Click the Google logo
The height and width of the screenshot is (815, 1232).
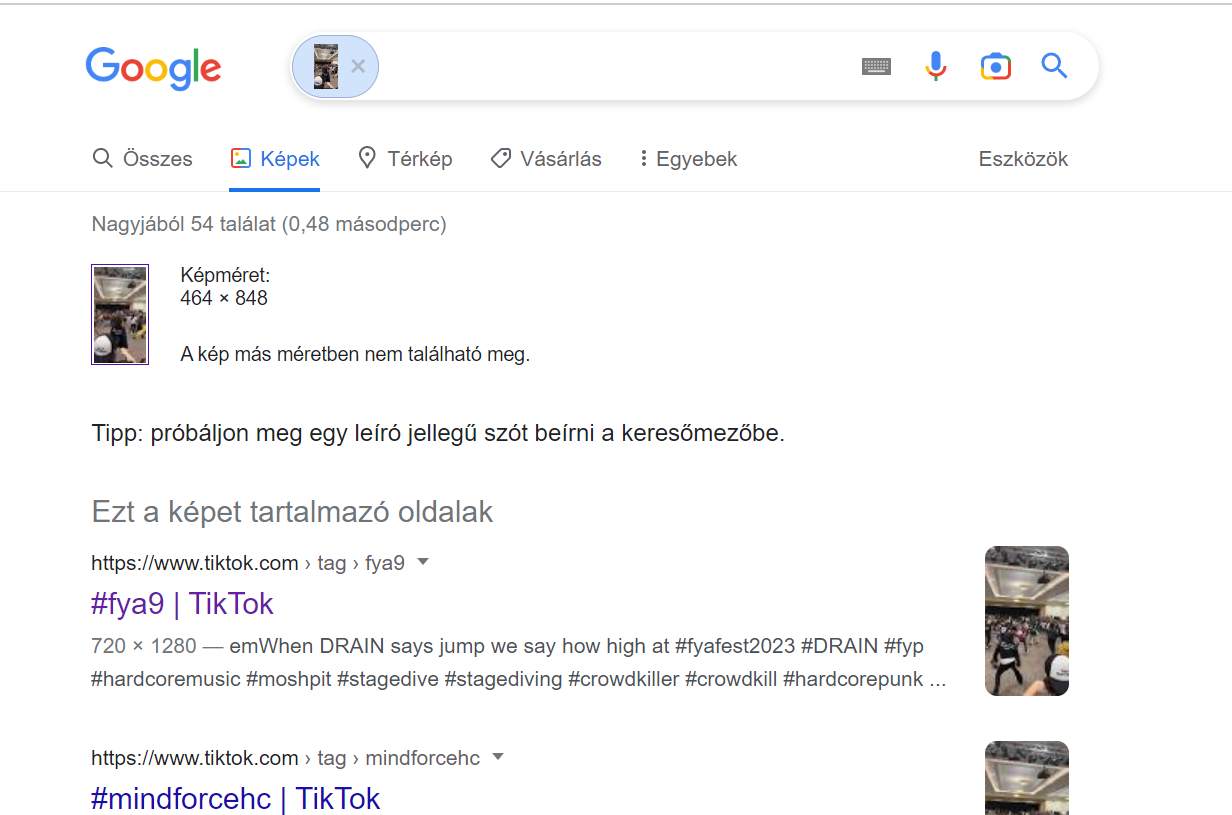[153, 67]
